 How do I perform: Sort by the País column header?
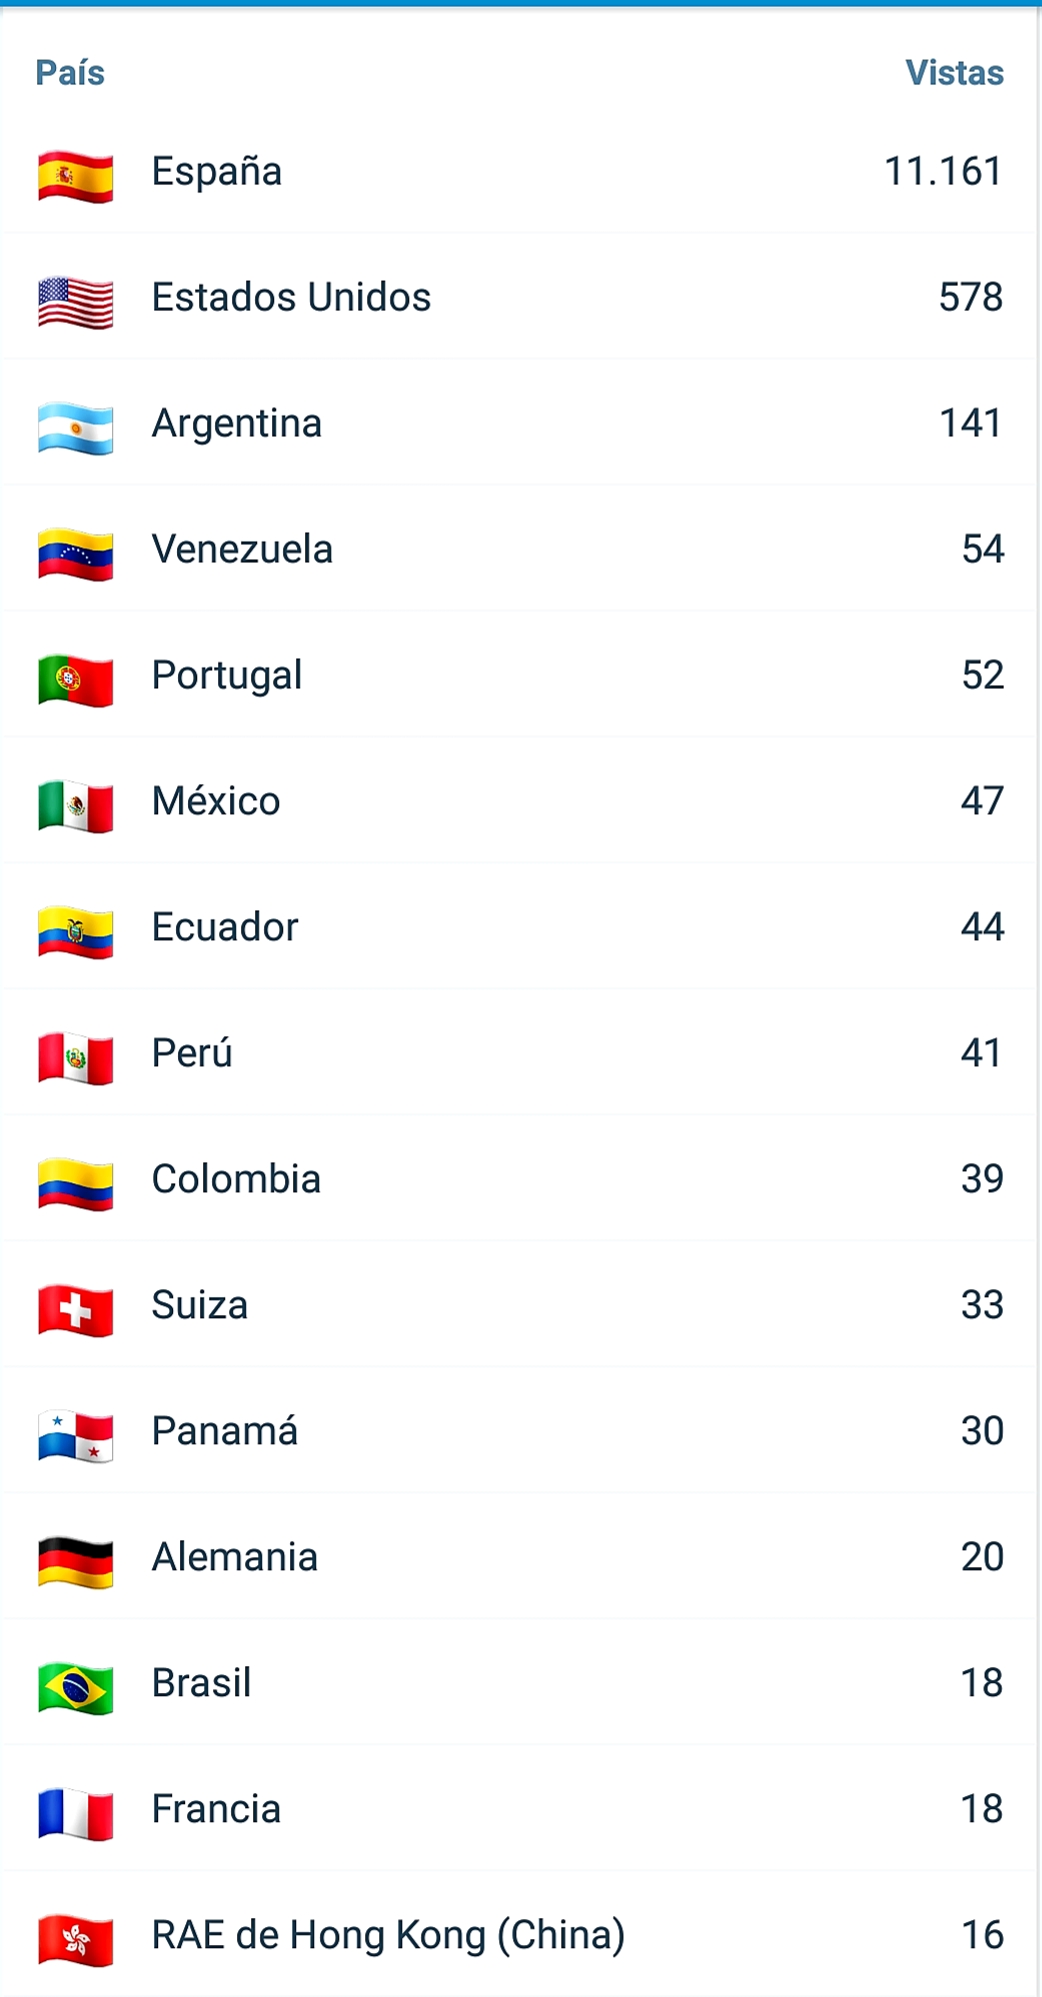pos(70,73)
